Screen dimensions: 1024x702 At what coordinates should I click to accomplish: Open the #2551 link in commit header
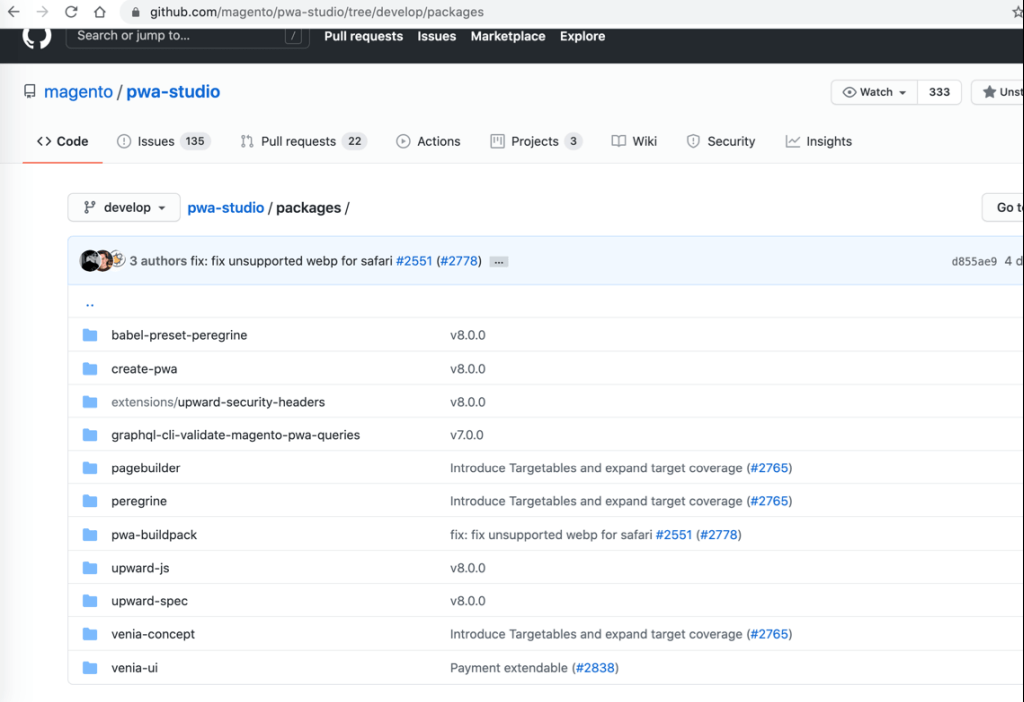(x=414, y=261)
